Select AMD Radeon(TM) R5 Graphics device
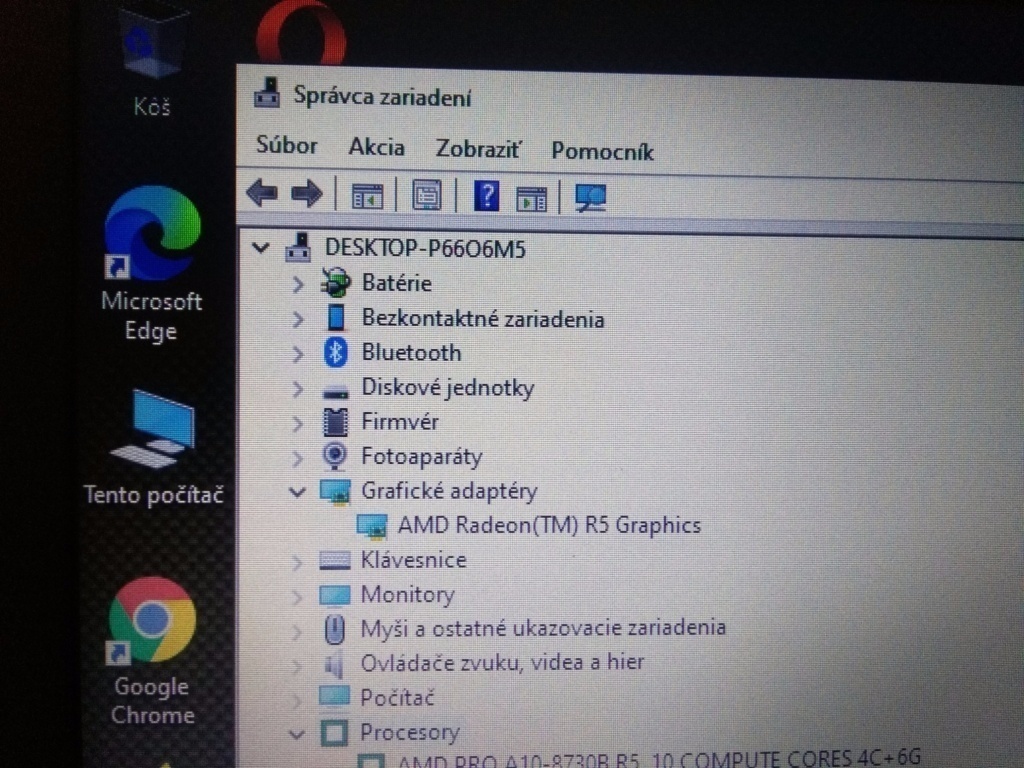This screenshot has width=1024, height=768. point(549,525)
